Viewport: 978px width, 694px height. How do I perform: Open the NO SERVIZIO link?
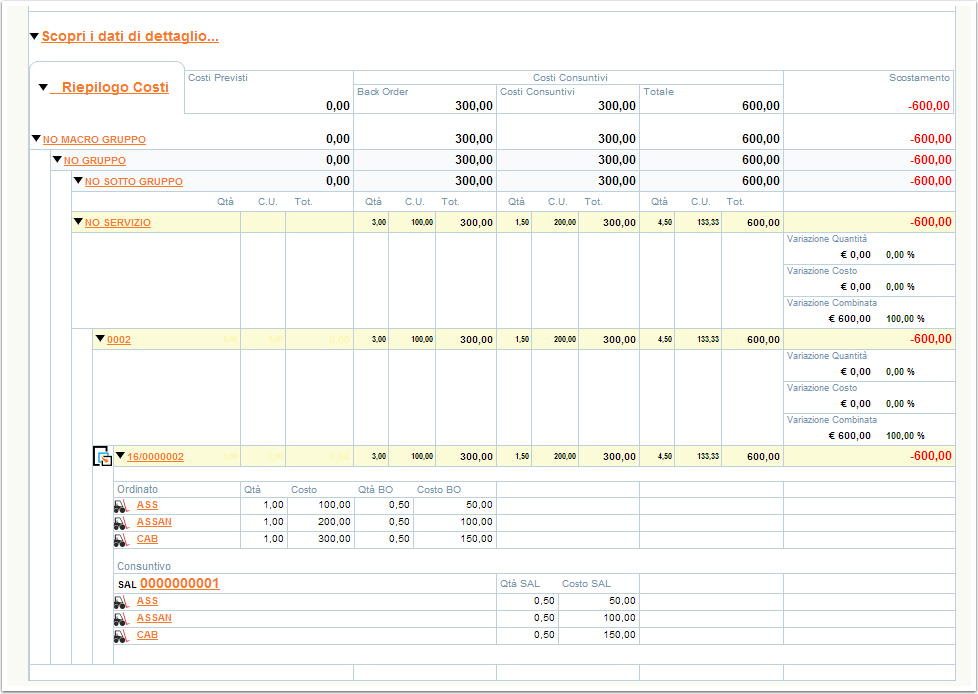click(118, 223)
